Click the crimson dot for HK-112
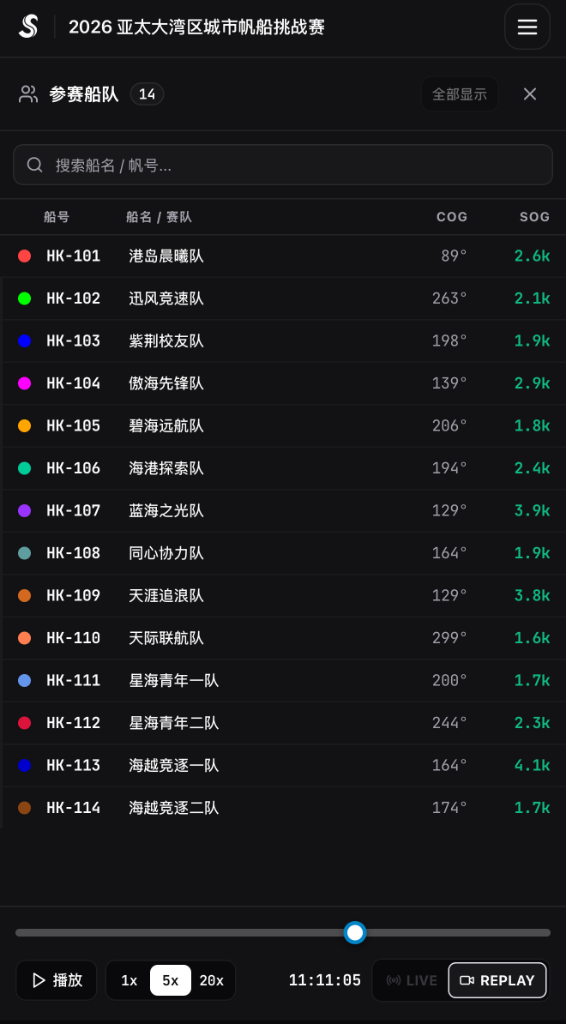This screenshot has width=566, height=1024. [24, 723]
